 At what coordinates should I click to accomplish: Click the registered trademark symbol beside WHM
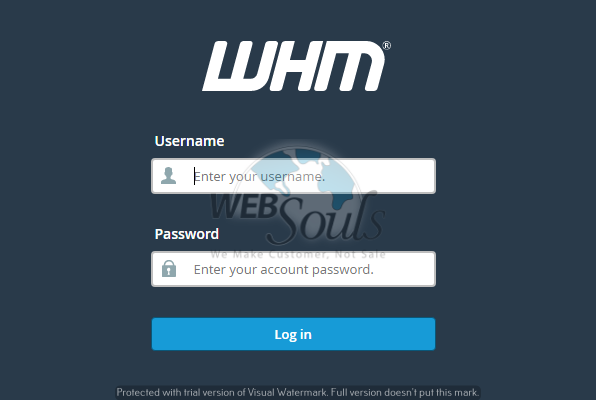point(386,46)
